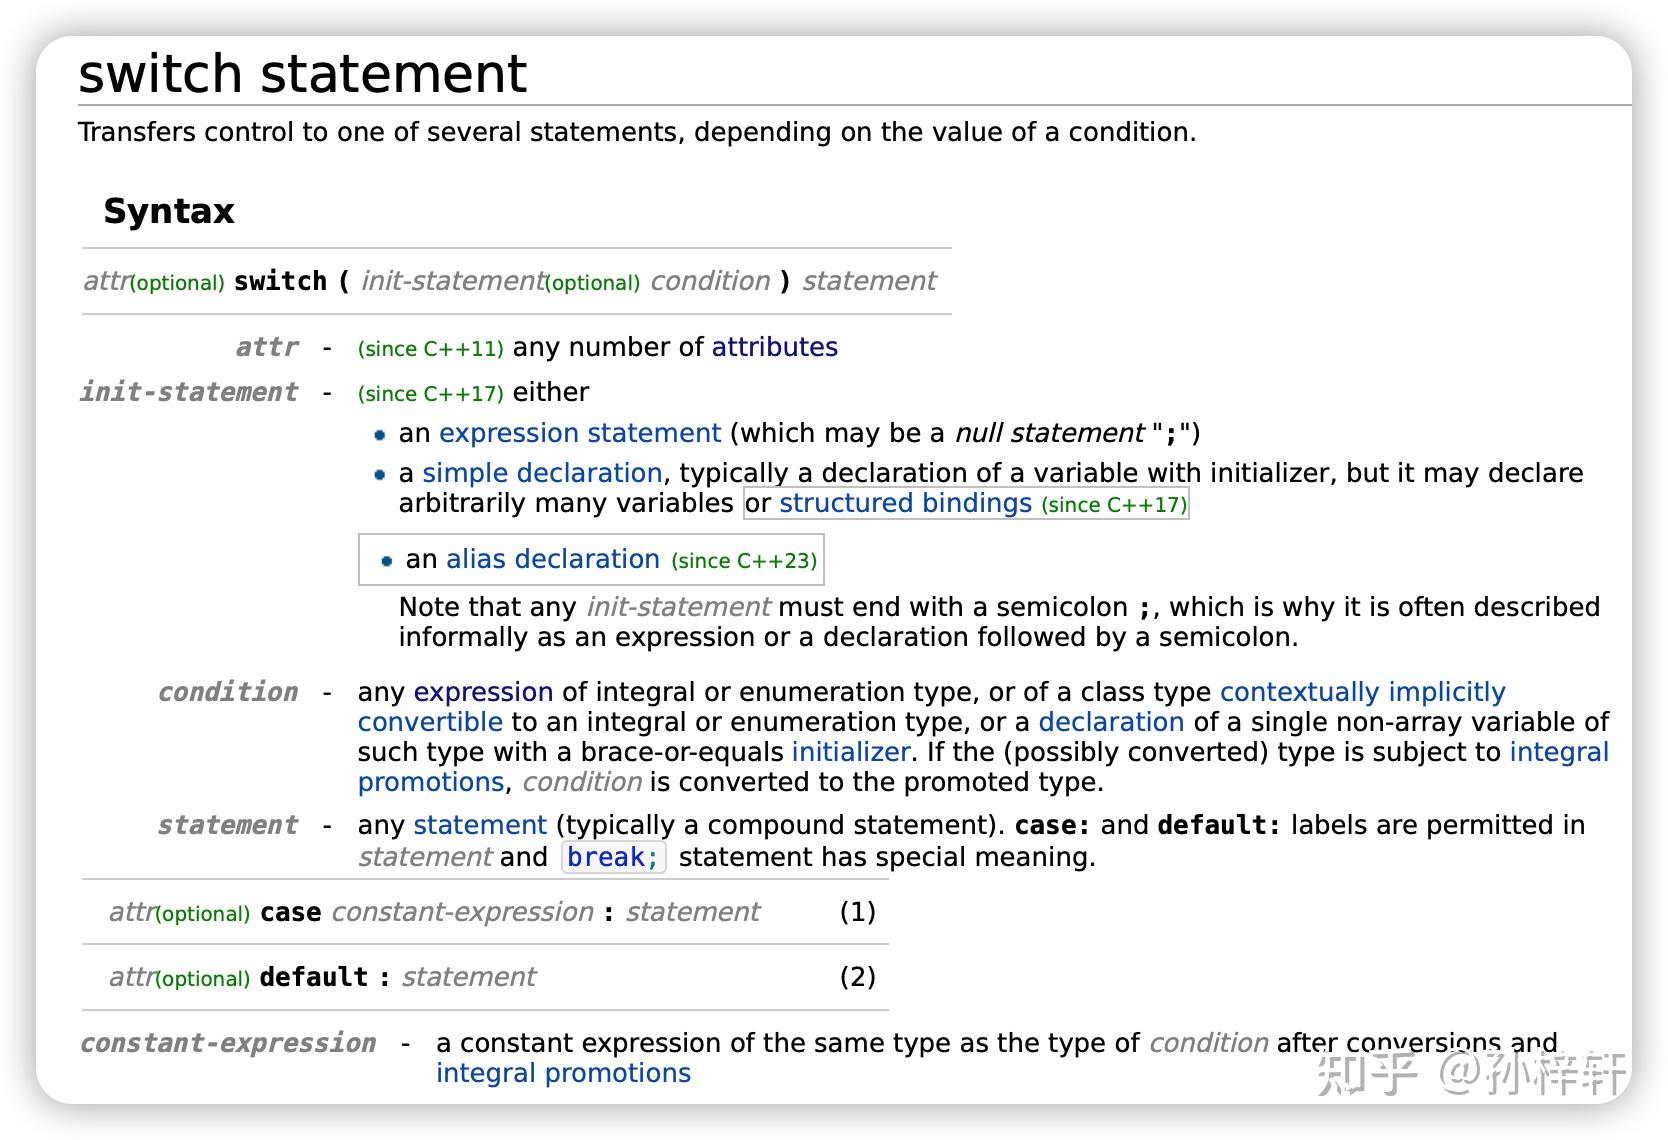Click the 'integral' link ending the condition line

click(1558, 752)
